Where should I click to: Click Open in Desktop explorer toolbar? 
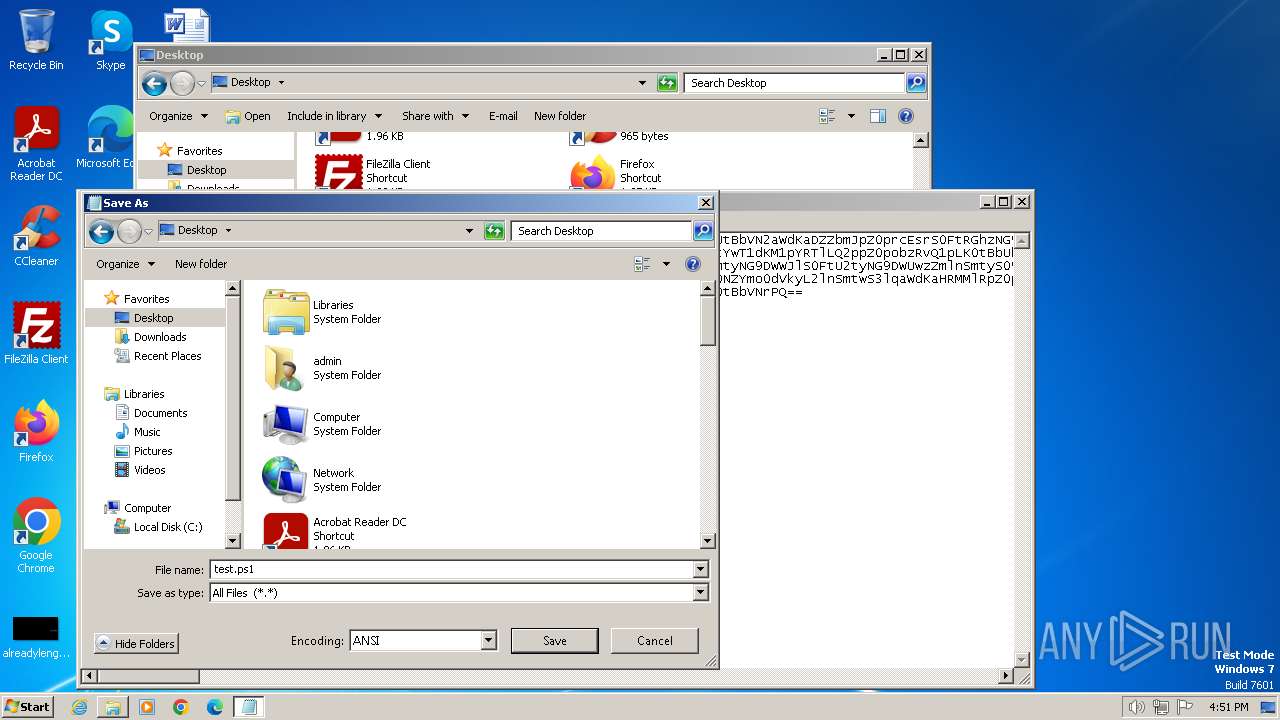pos(248,116)
